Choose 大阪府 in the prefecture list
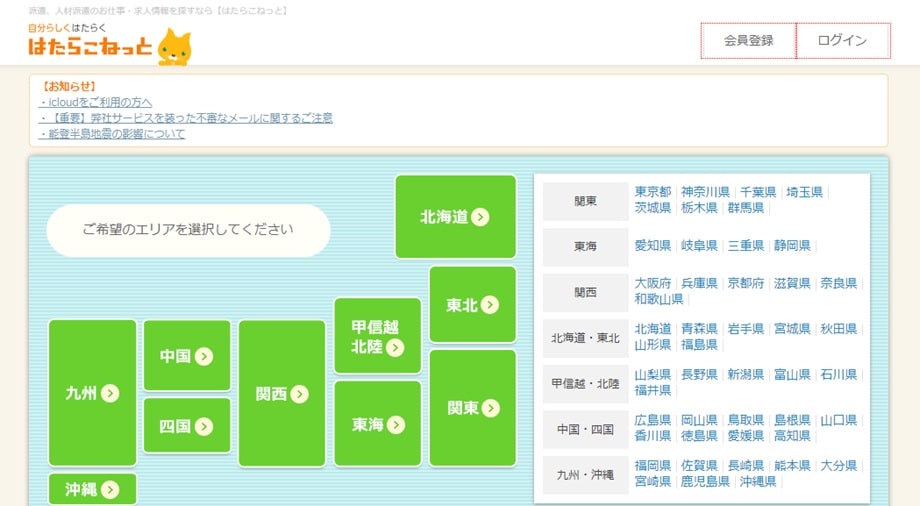Image resolution: width=920 pixels, height=506 pixels. click(653, 283)
